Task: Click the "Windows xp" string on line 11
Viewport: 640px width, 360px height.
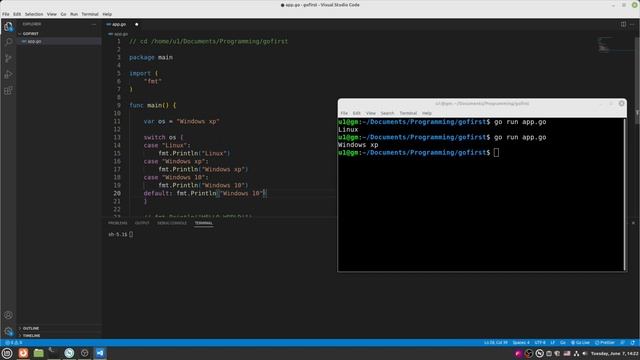Action: pyautogui.click(x=198, y=121)
